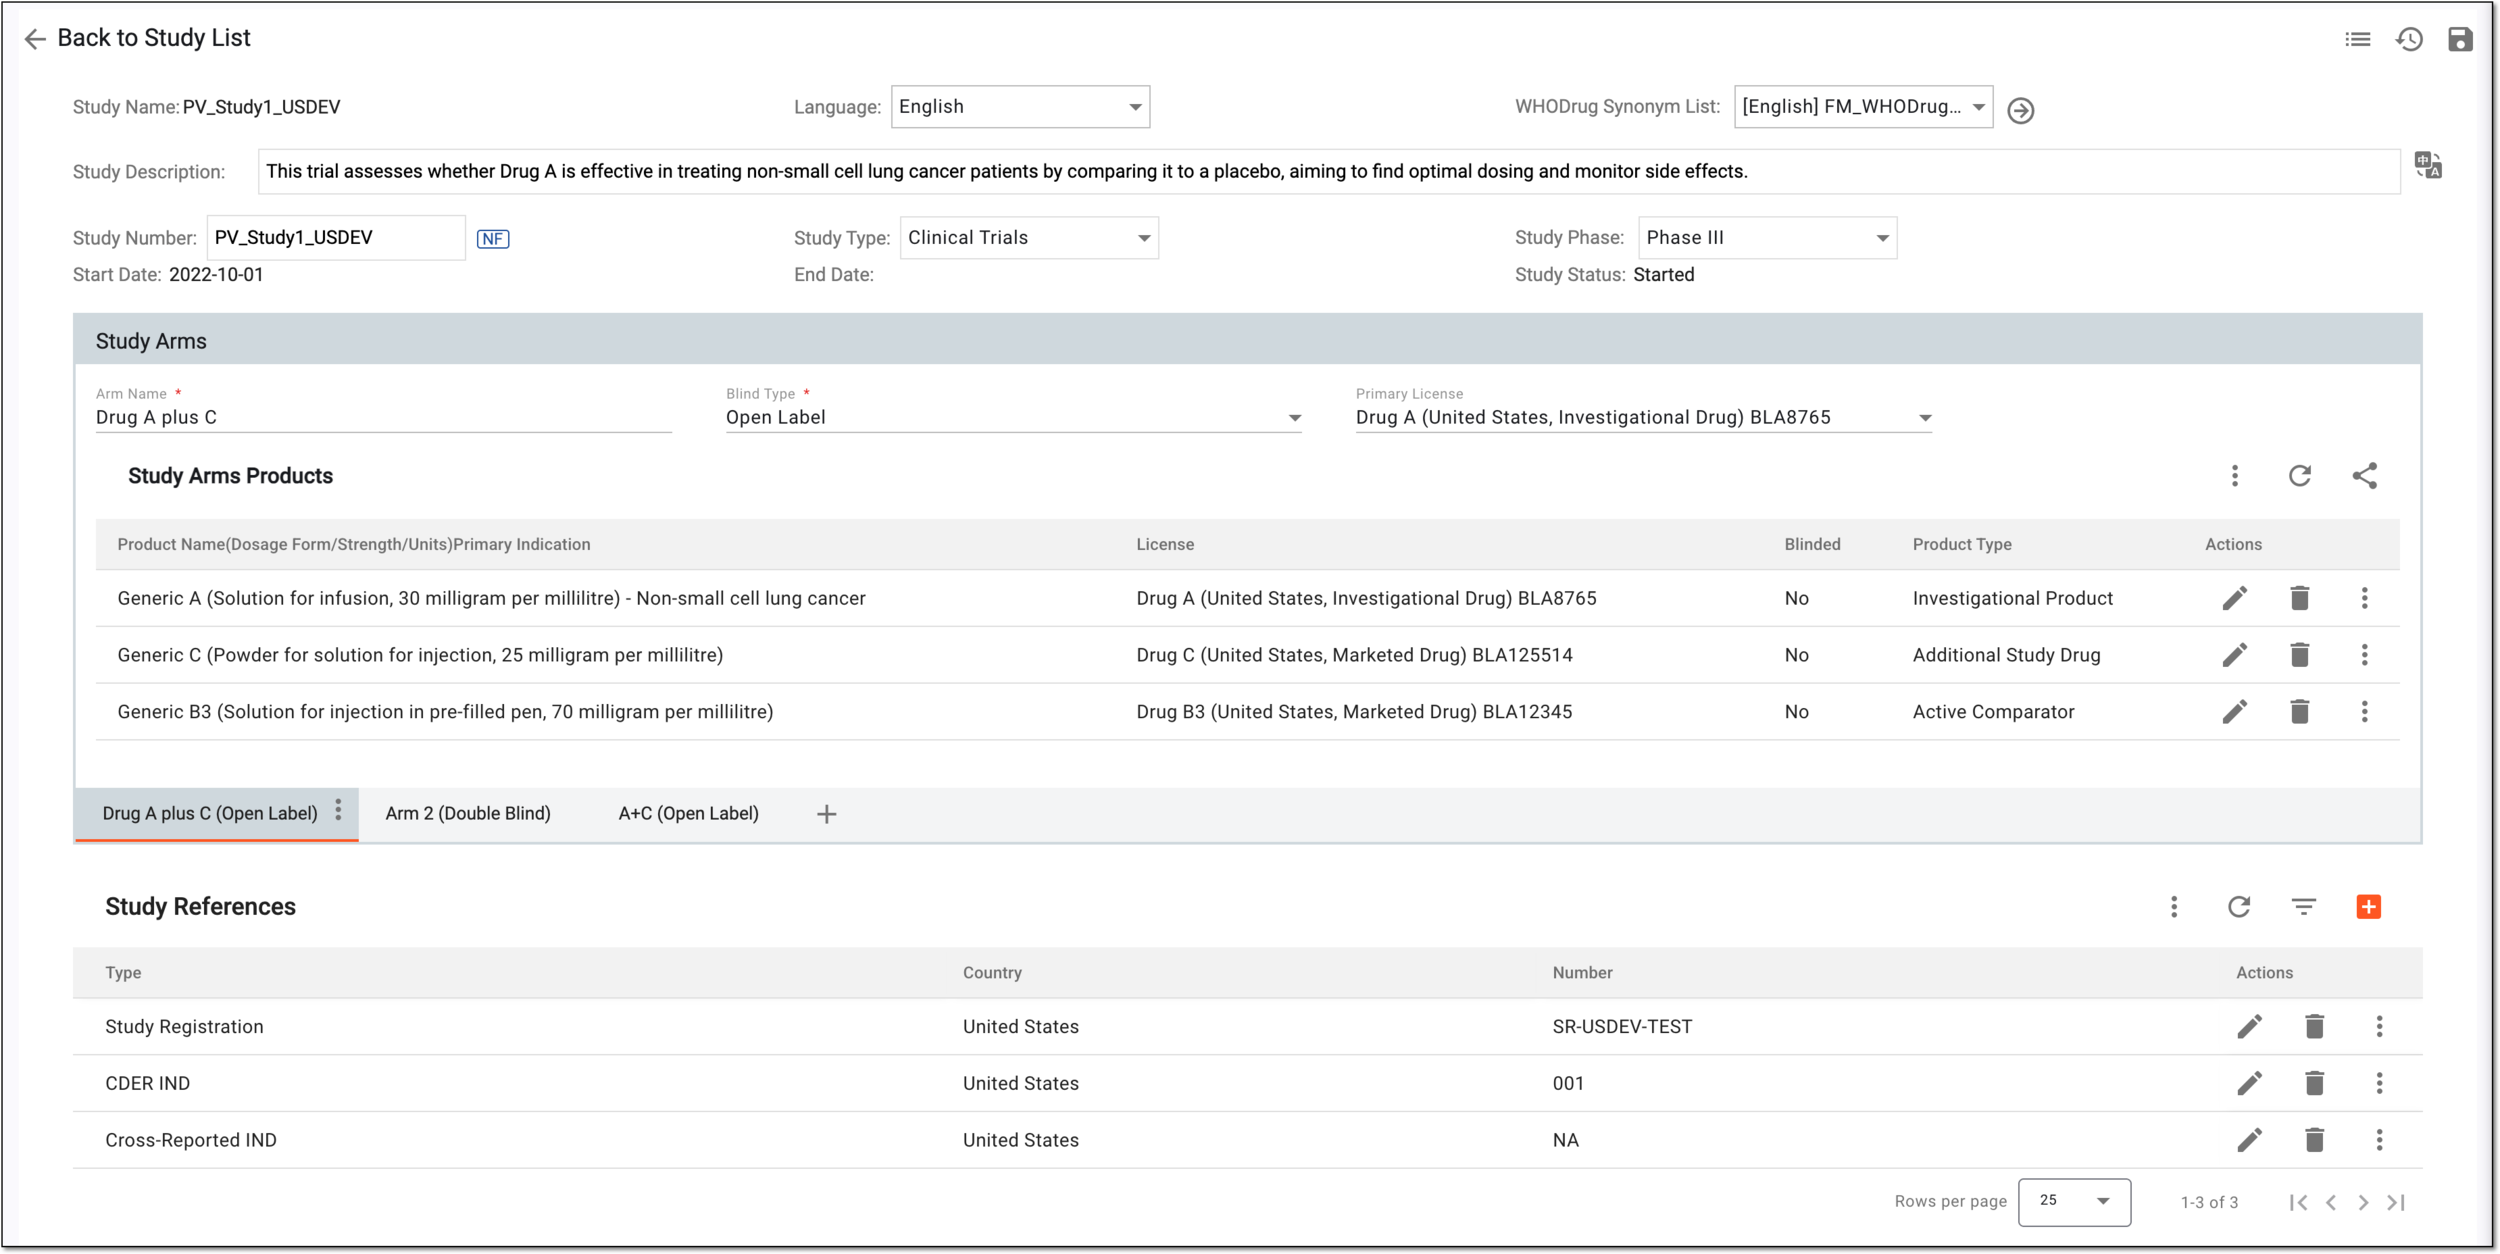
Task: Open more options for Study Registration row
Action: (x=2379, y=1026)
